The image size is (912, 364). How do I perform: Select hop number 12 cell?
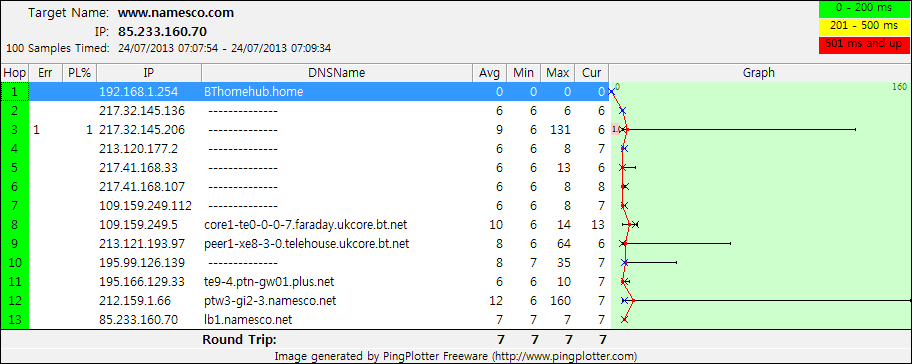[15, 301]
